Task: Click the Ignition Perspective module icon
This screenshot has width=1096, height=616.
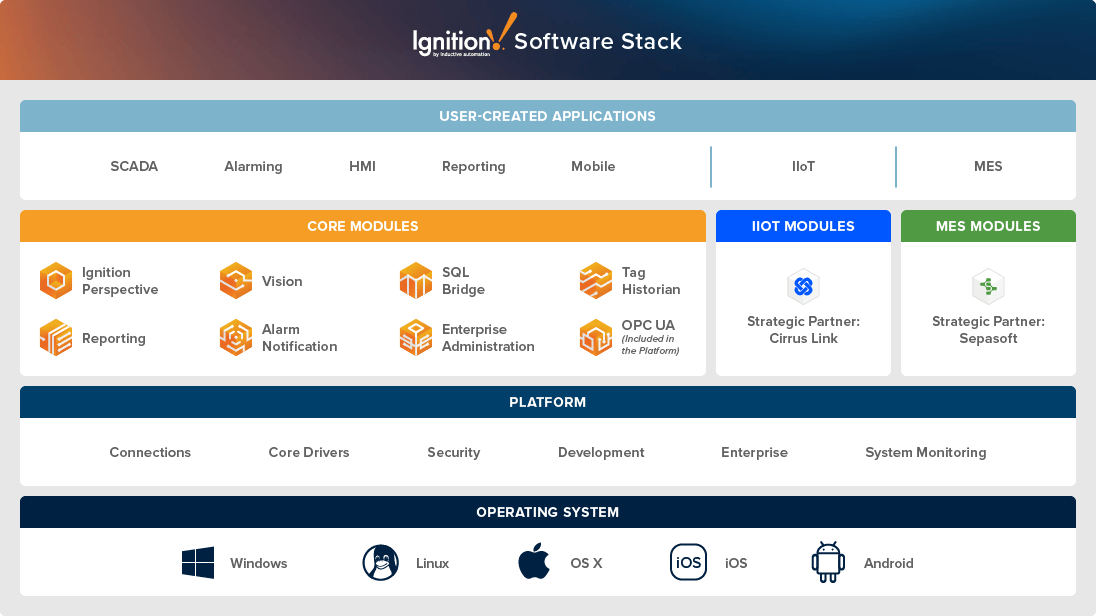Action: point(56,281)
